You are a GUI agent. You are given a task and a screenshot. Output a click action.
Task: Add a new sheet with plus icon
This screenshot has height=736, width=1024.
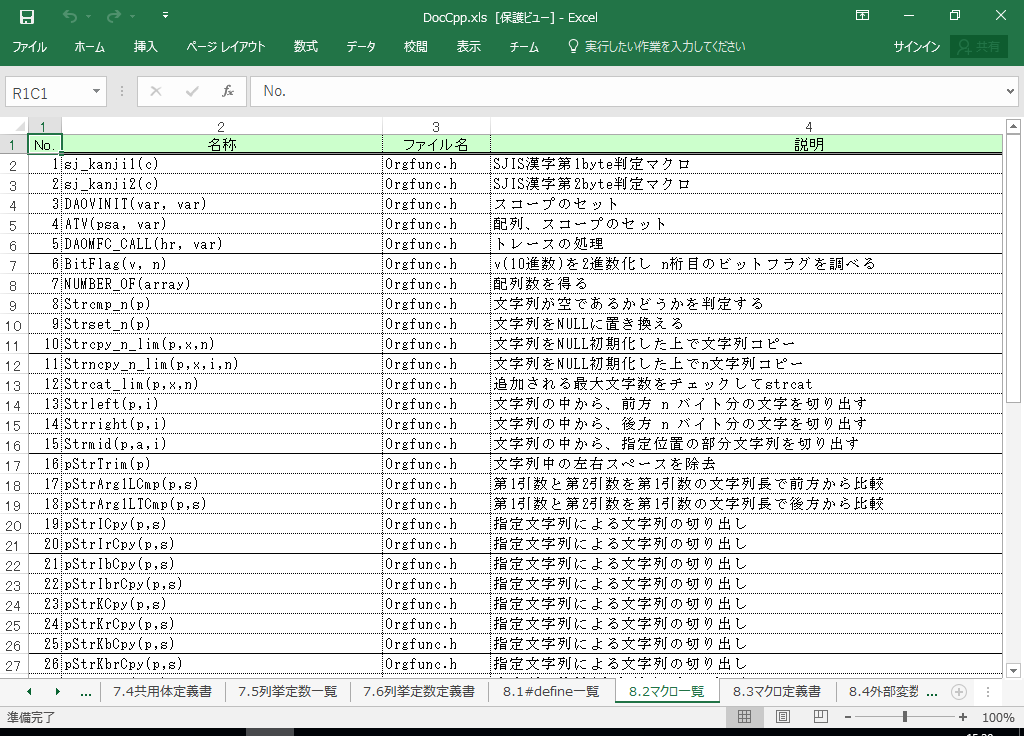[x=958, y=691]
